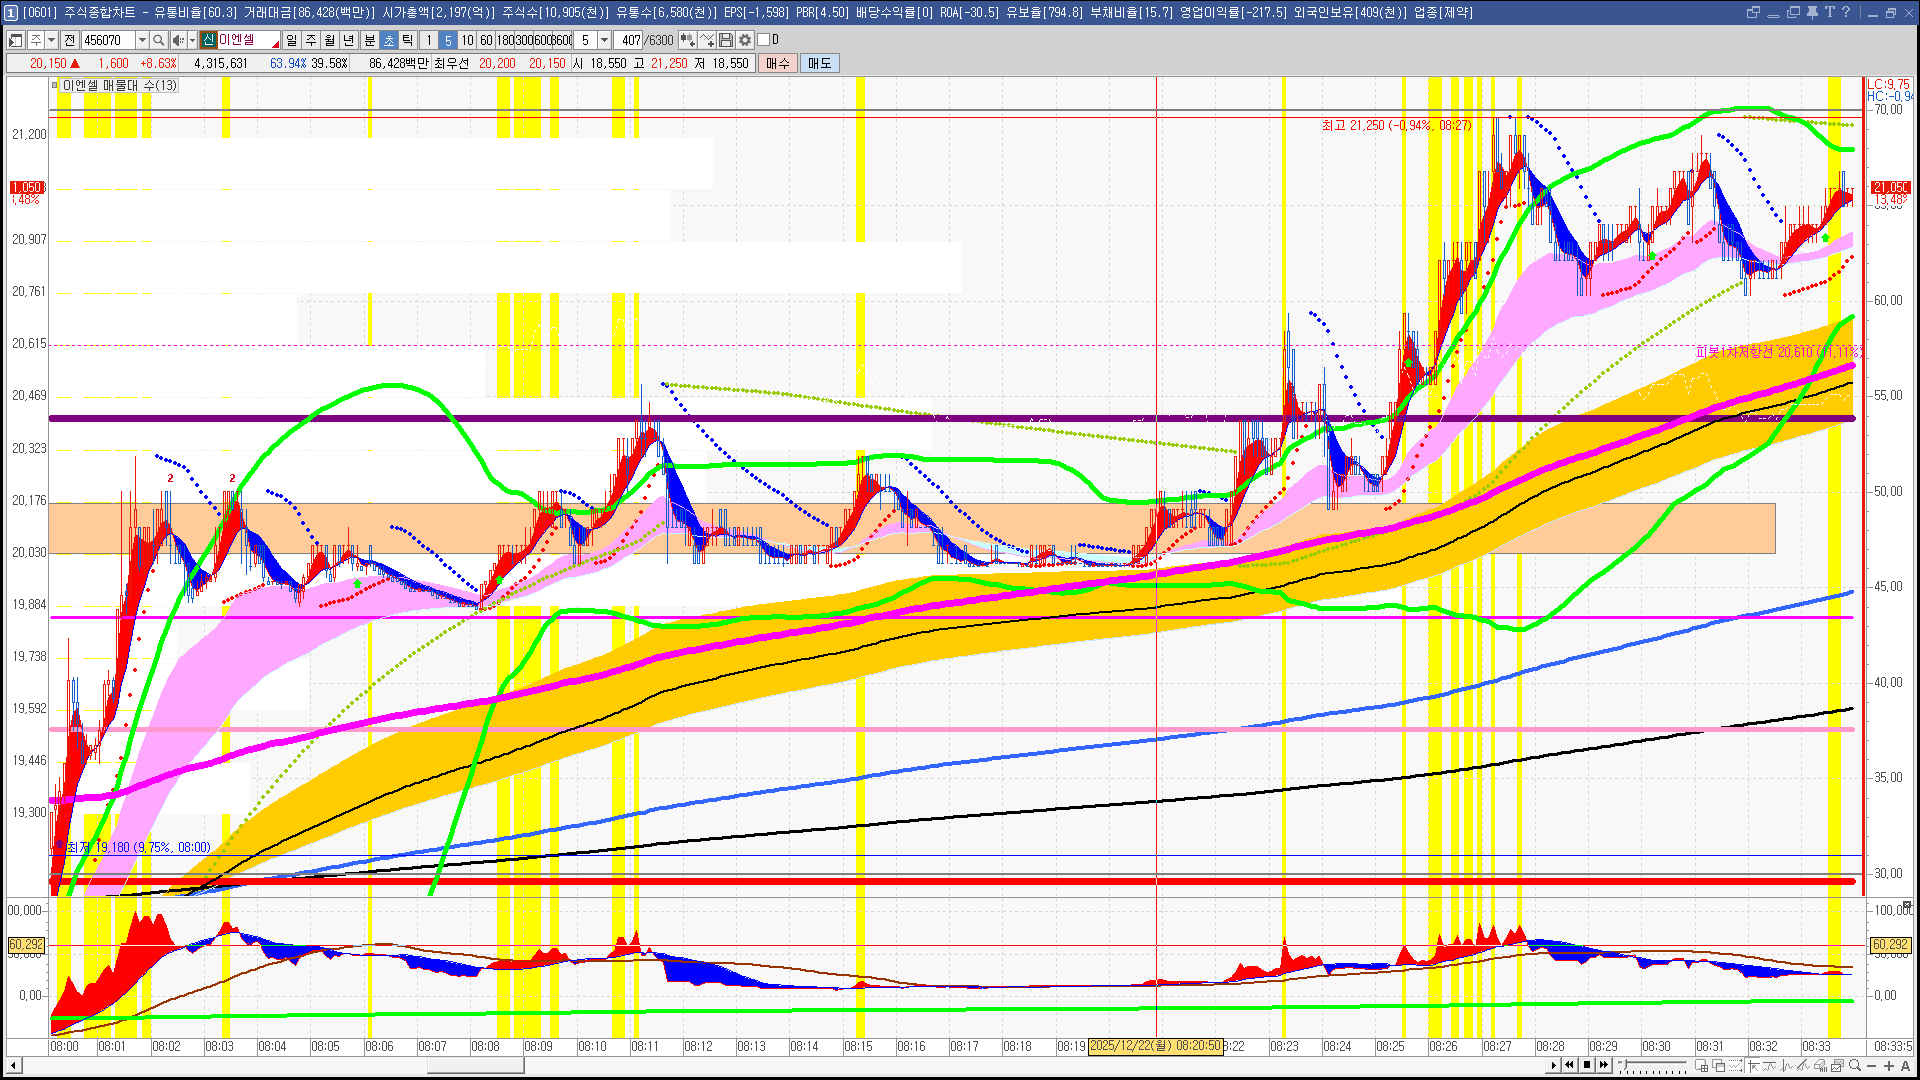1920x1080 pixels.
Task: Click the stock search magnifier icon
Action: click(x=158, y=40)
